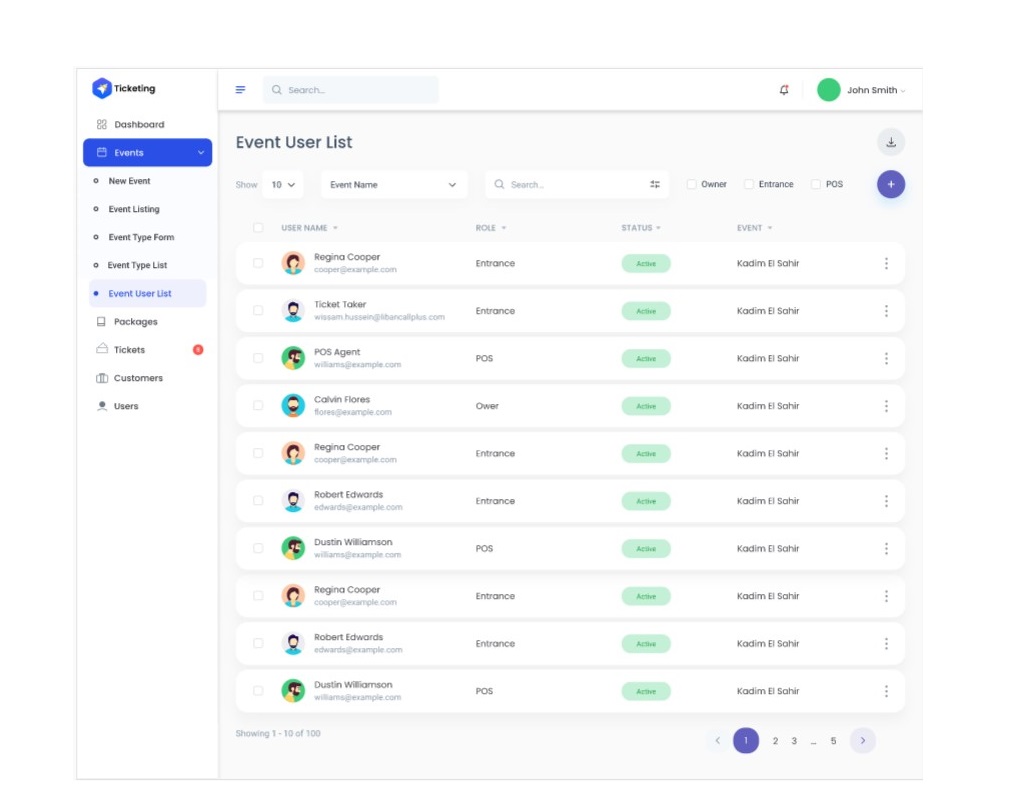Image resolution: width=1016 pixels, height=805 pixels.
Task: Go to pagination page 3
Action: (x=794, y=740)
